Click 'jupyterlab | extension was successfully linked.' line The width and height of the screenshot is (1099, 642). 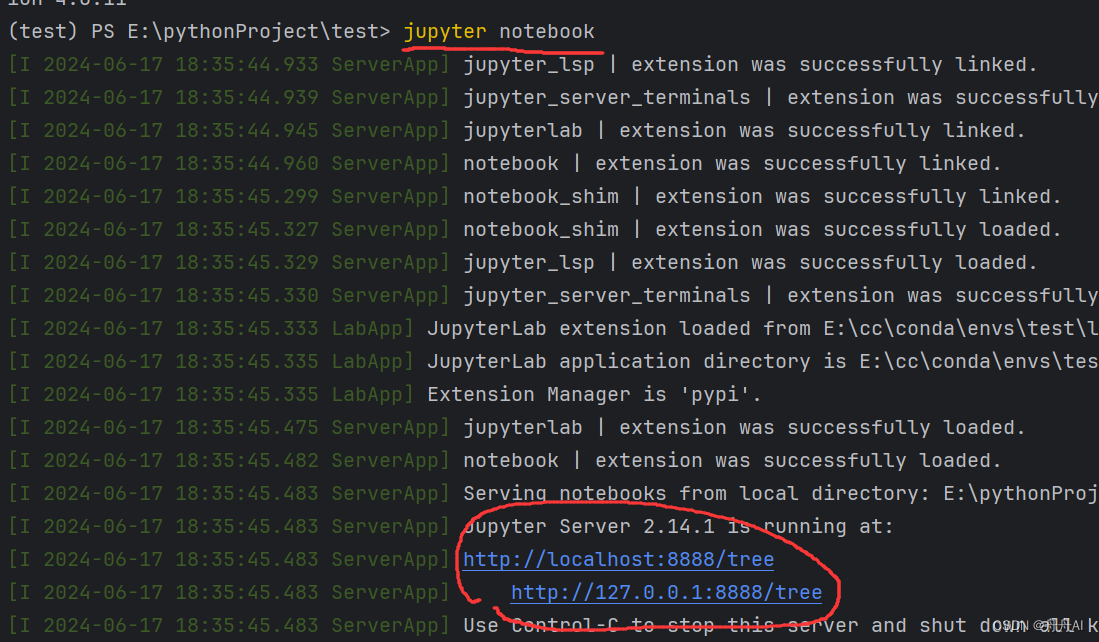[x=744, y=130]
